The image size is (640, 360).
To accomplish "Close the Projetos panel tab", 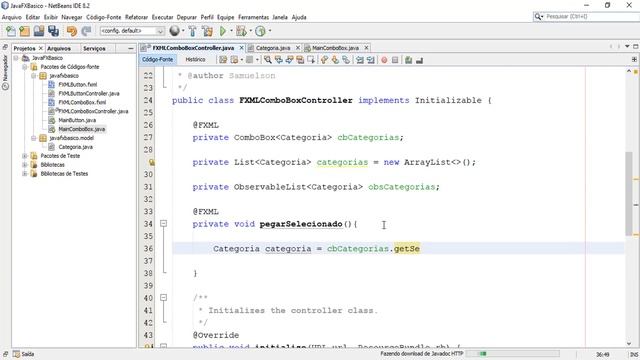I will click(40, 48).
